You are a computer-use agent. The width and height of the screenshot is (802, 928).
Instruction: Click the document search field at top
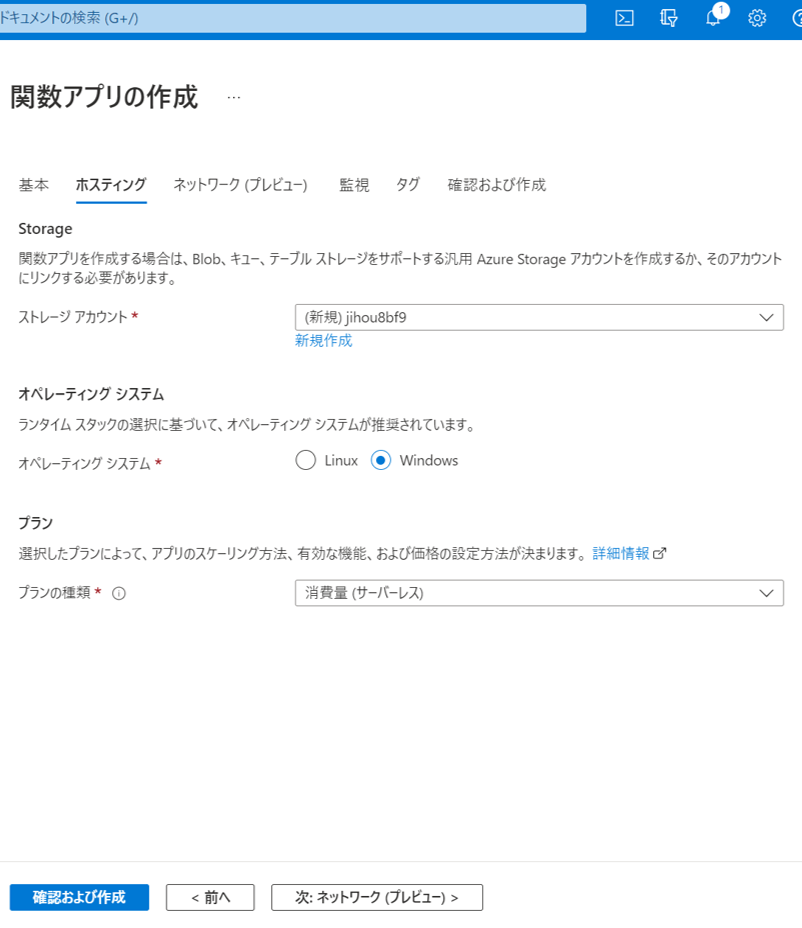[290, 18]
